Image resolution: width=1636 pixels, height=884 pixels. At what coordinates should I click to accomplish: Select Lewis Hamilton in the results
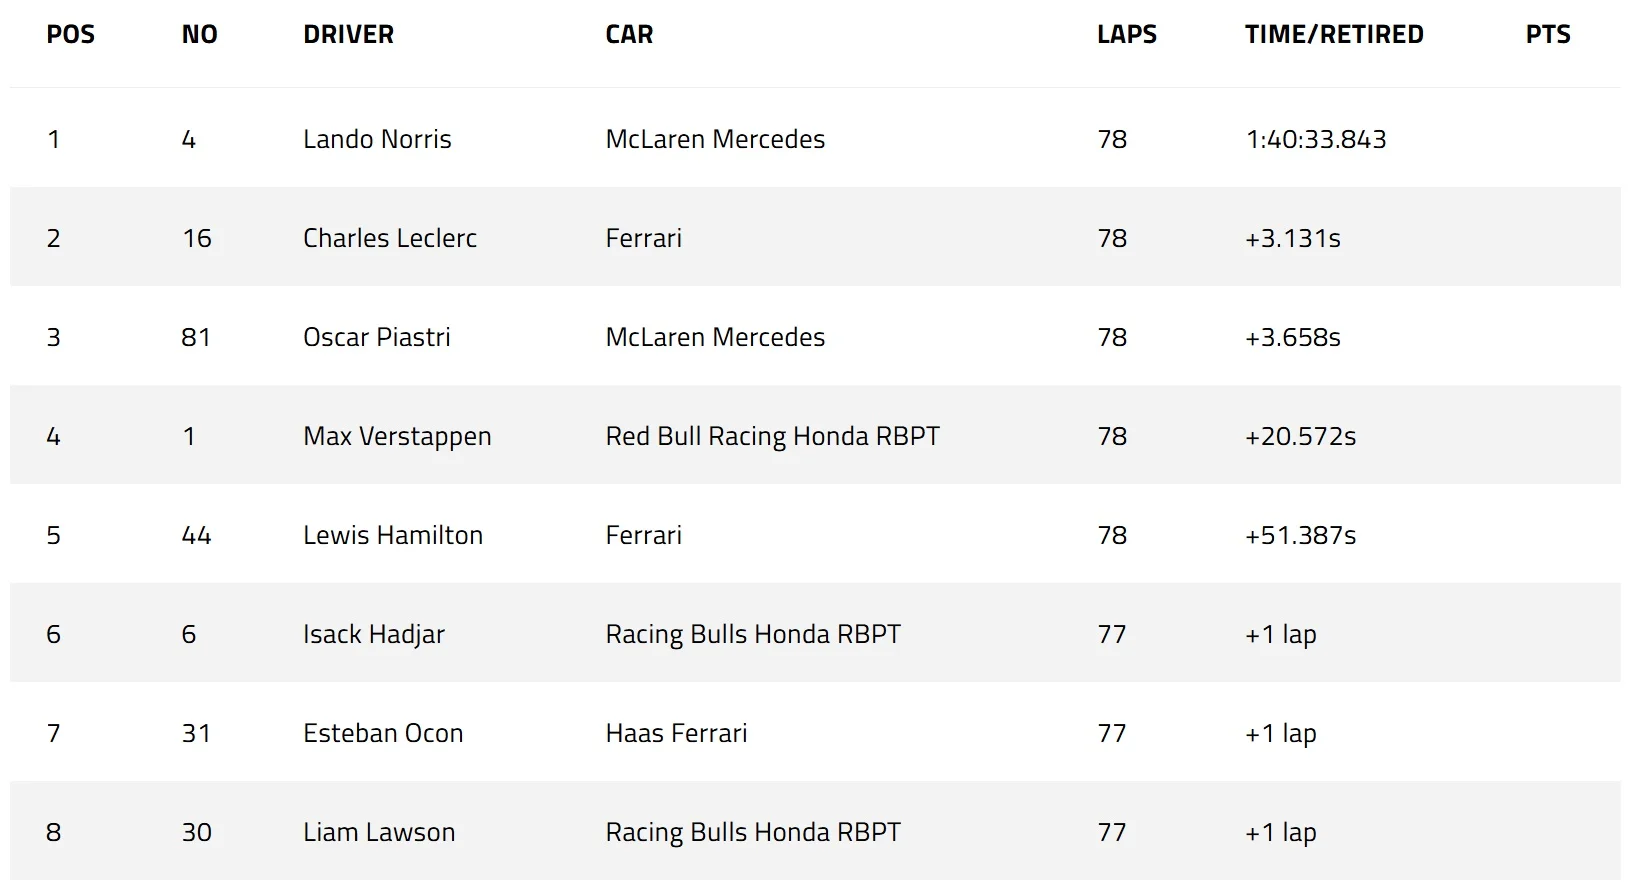pyautogui.click(x=392, y=536)
